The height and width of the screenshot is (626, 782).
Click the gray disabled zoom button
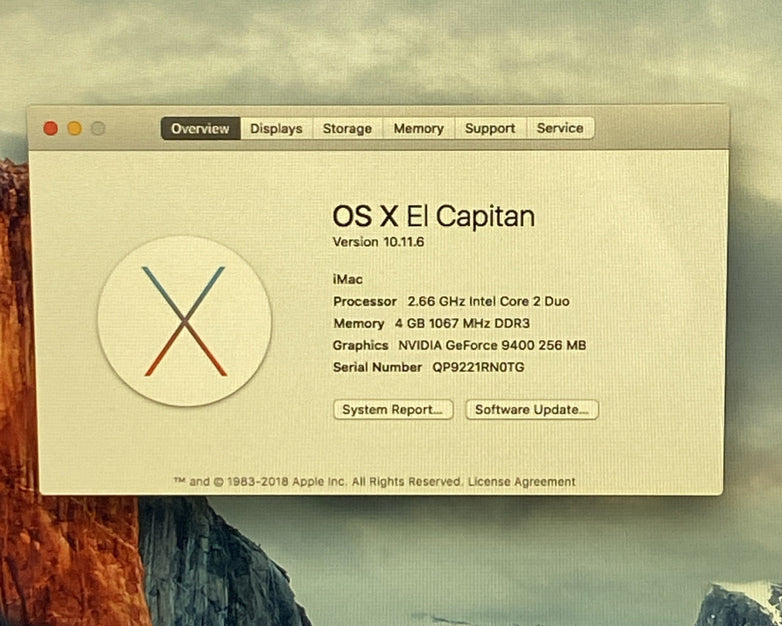tap(98, 128)
